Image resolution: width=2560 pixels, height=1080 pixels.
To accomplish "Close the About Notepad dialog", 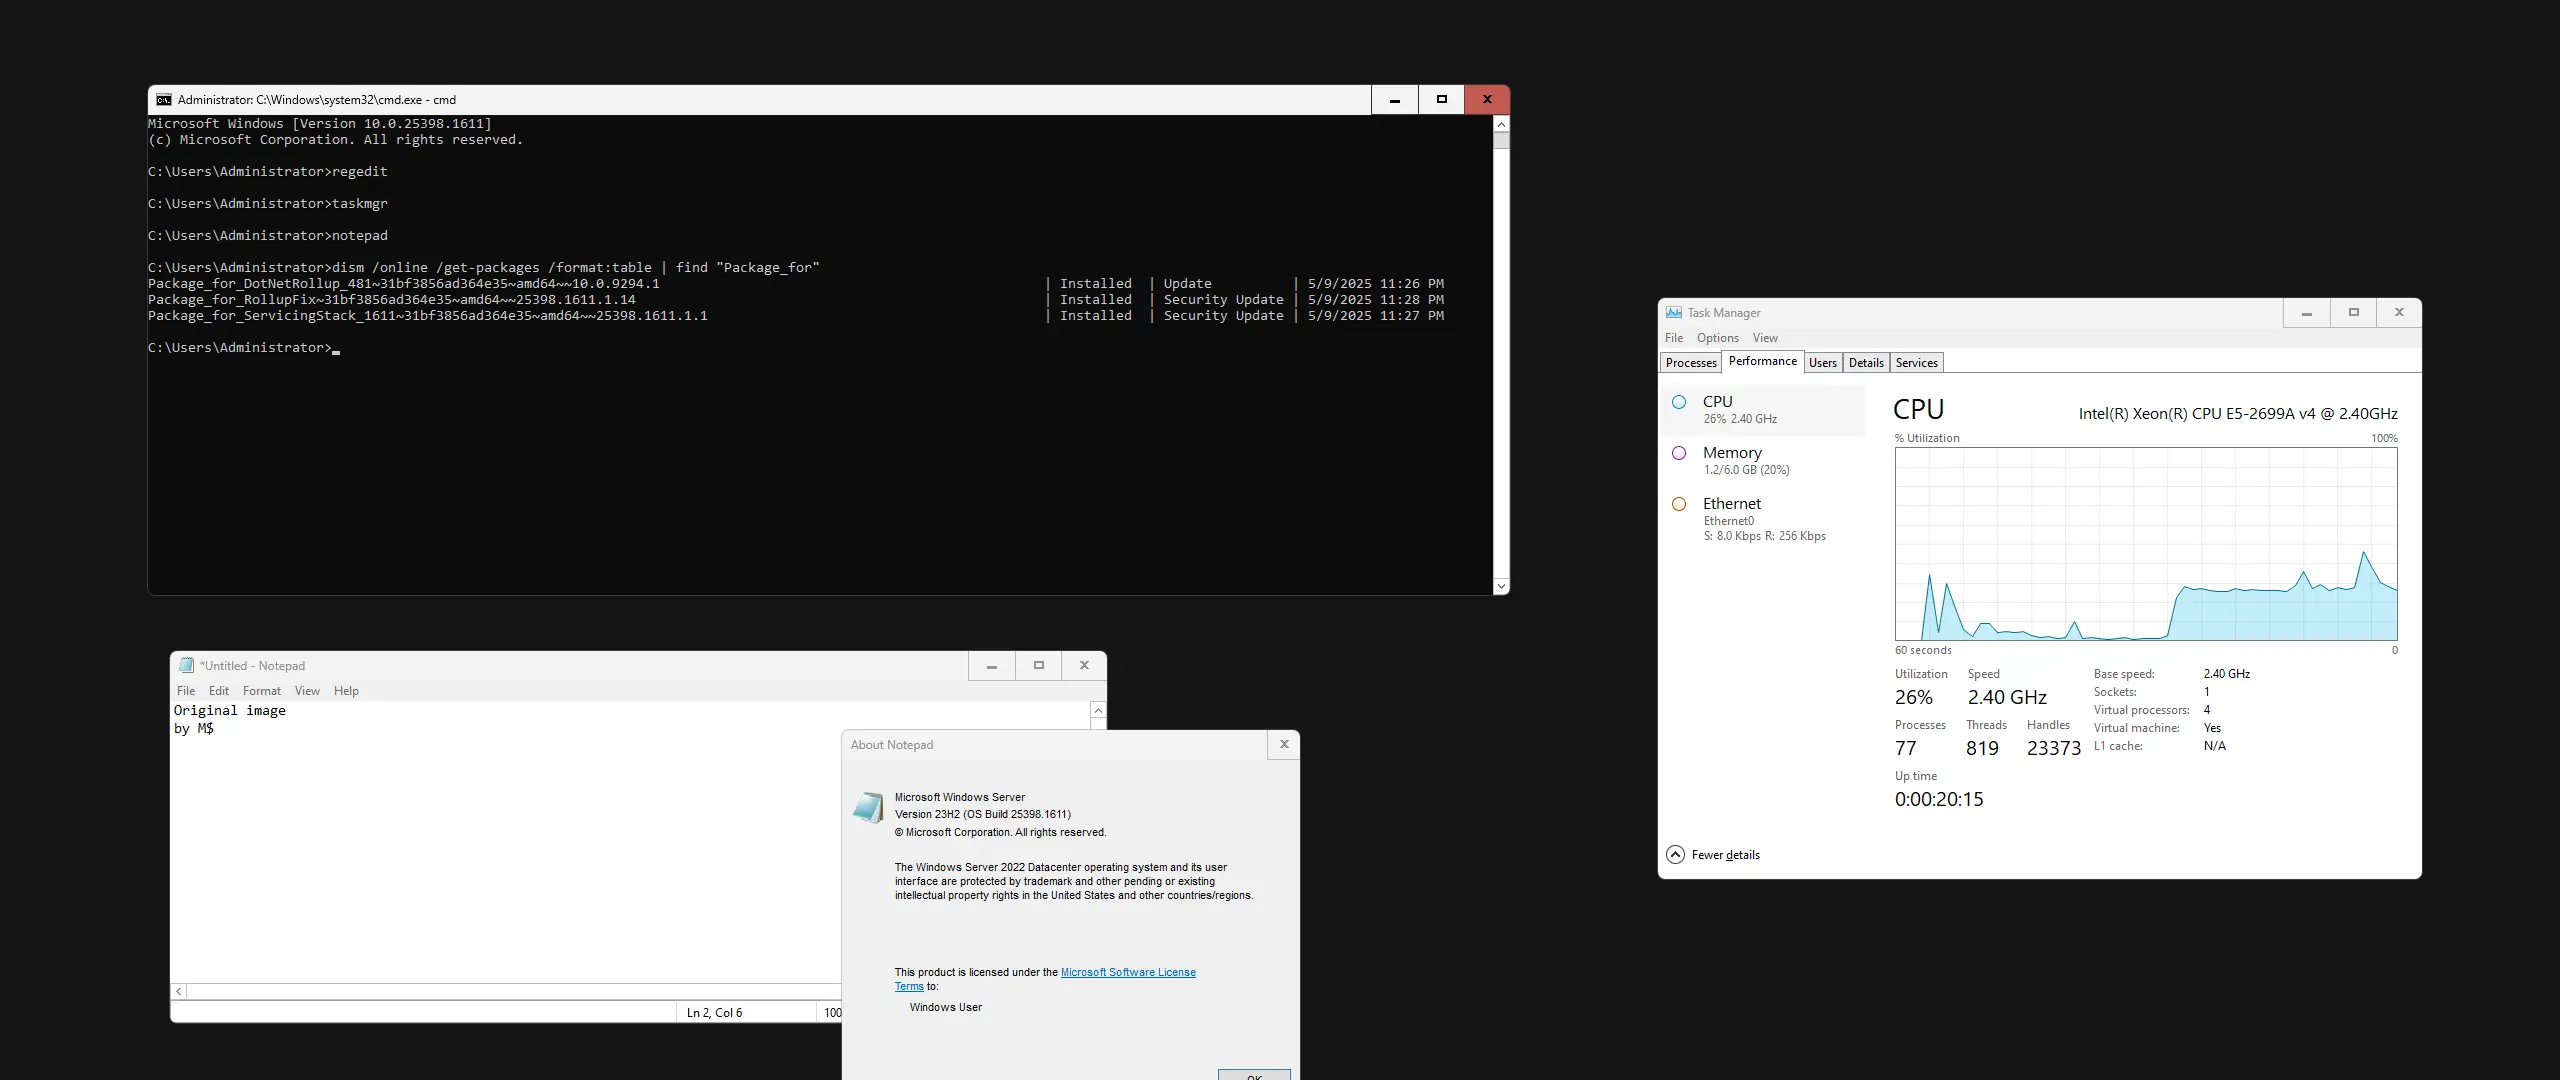I will coord(1284,745).
